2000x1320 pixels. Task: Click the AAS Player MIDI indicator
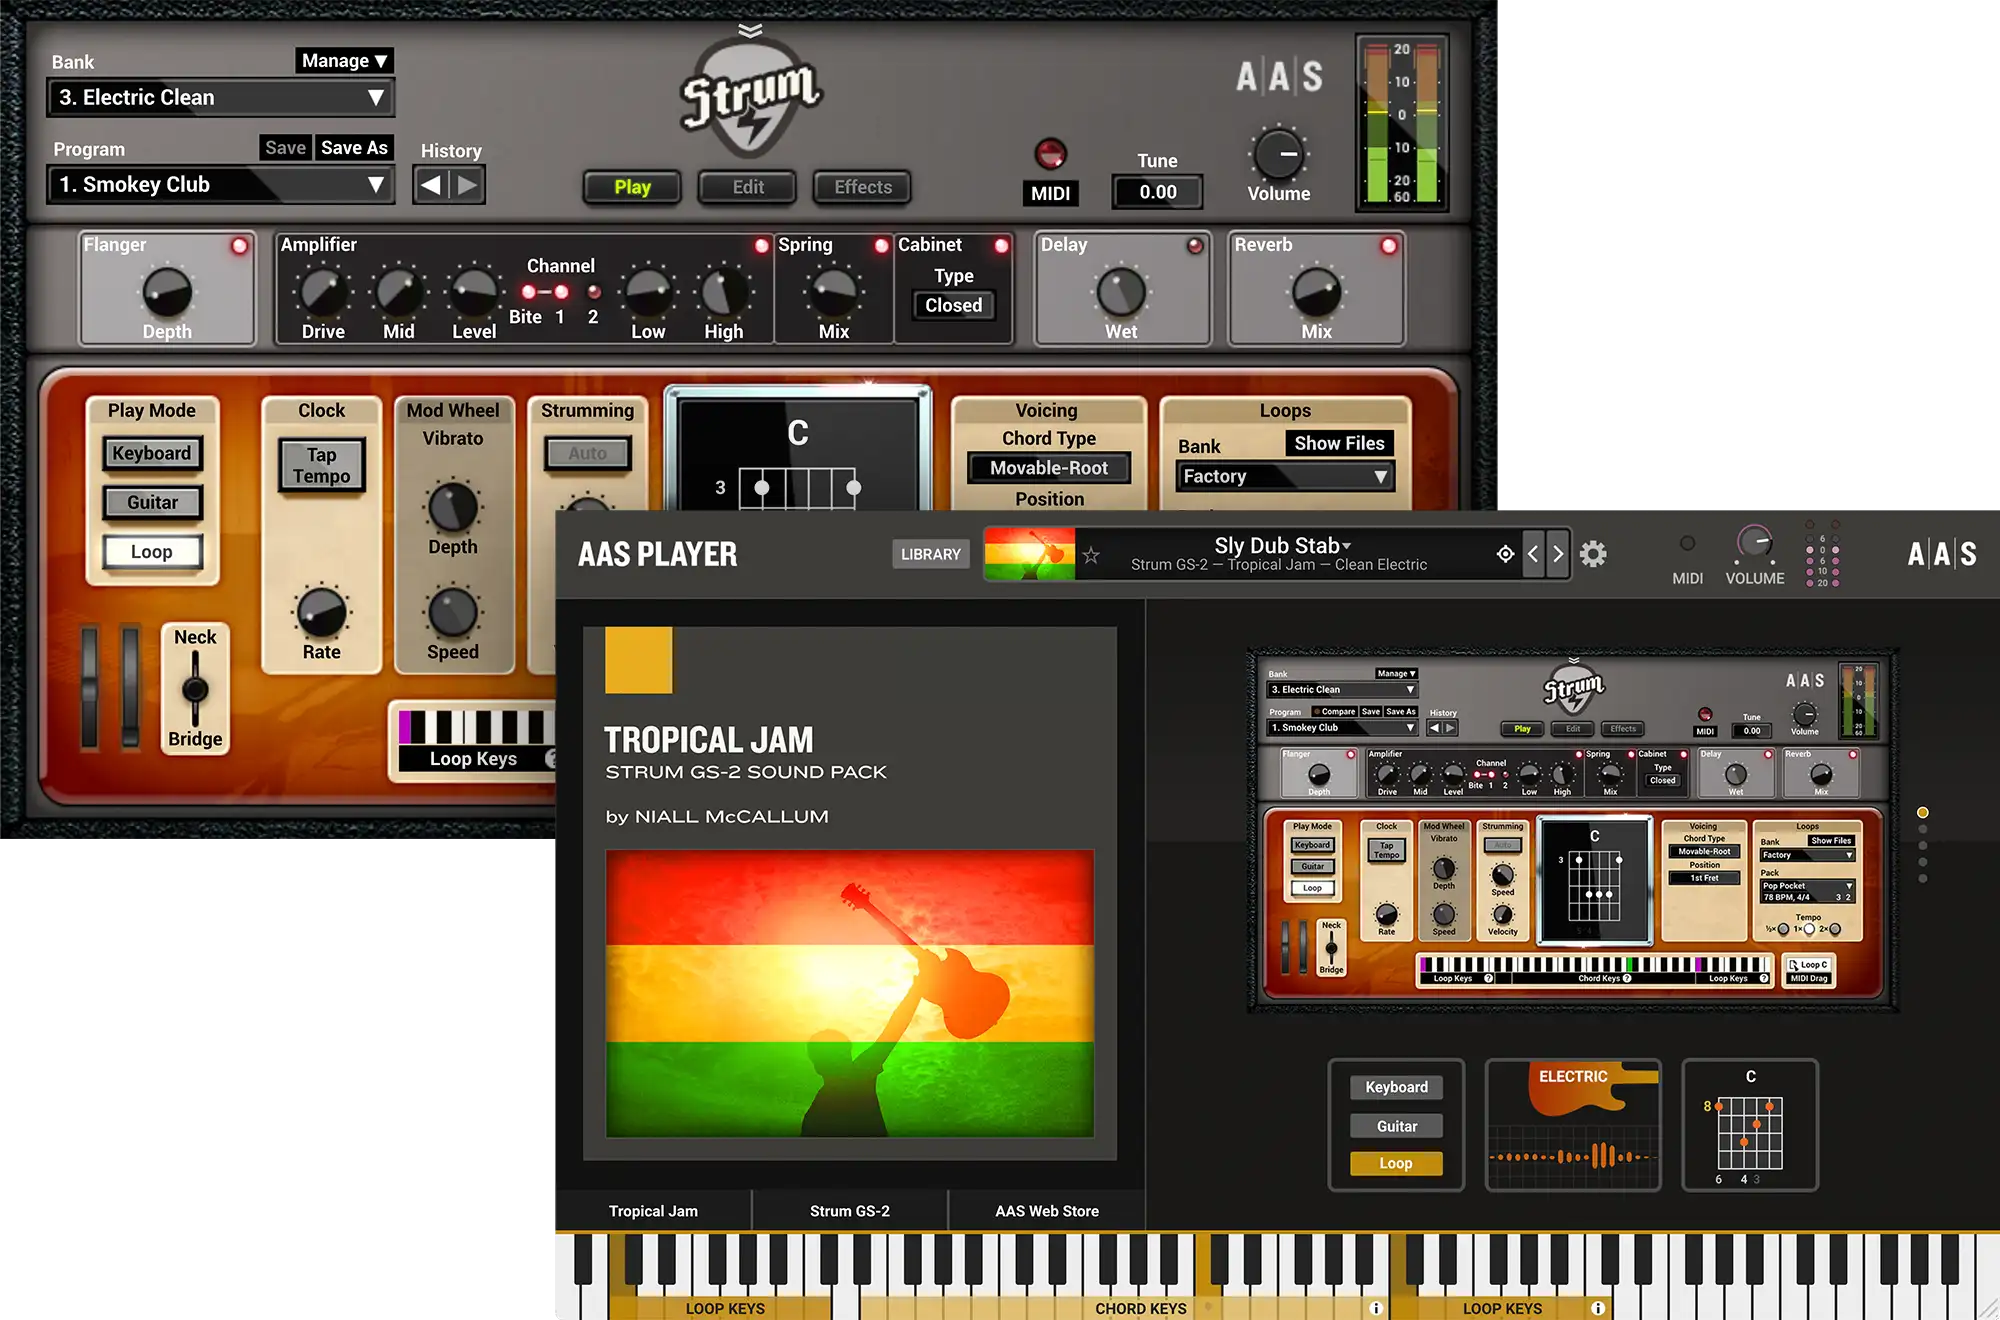(1687, 543)
